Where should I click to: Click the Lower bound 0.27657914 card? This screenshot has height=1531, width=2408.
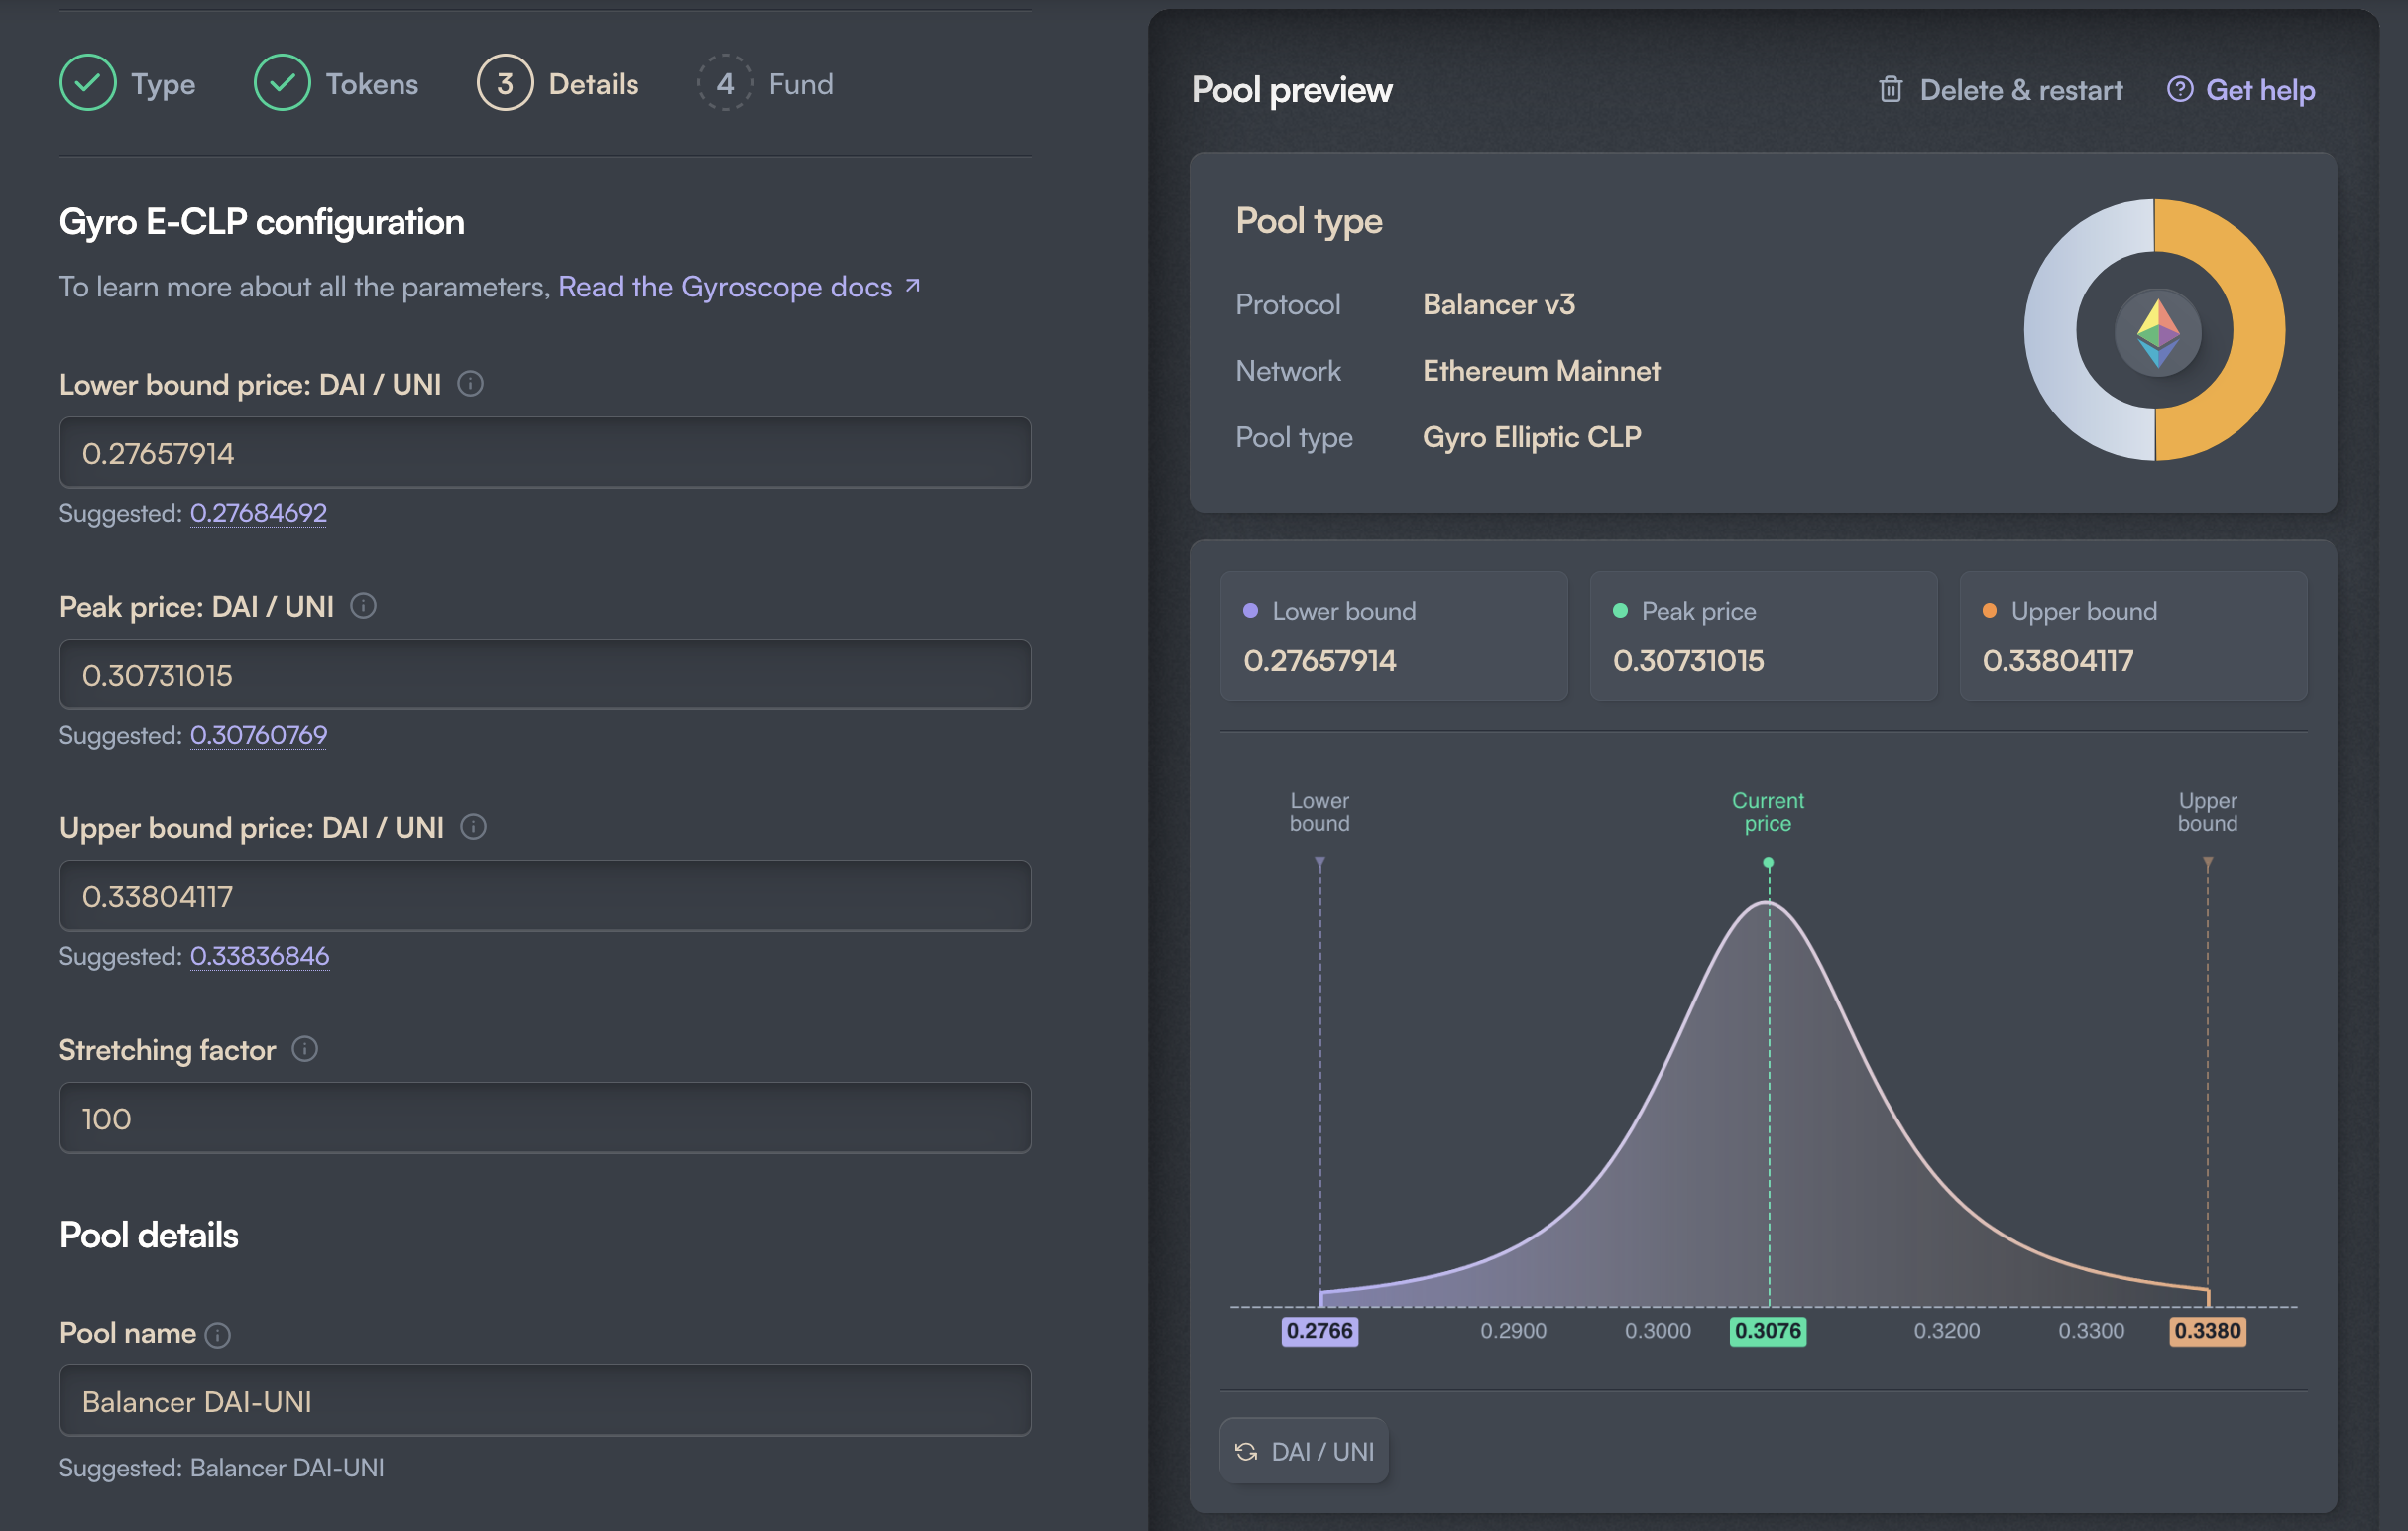(x=1394, y=636)
